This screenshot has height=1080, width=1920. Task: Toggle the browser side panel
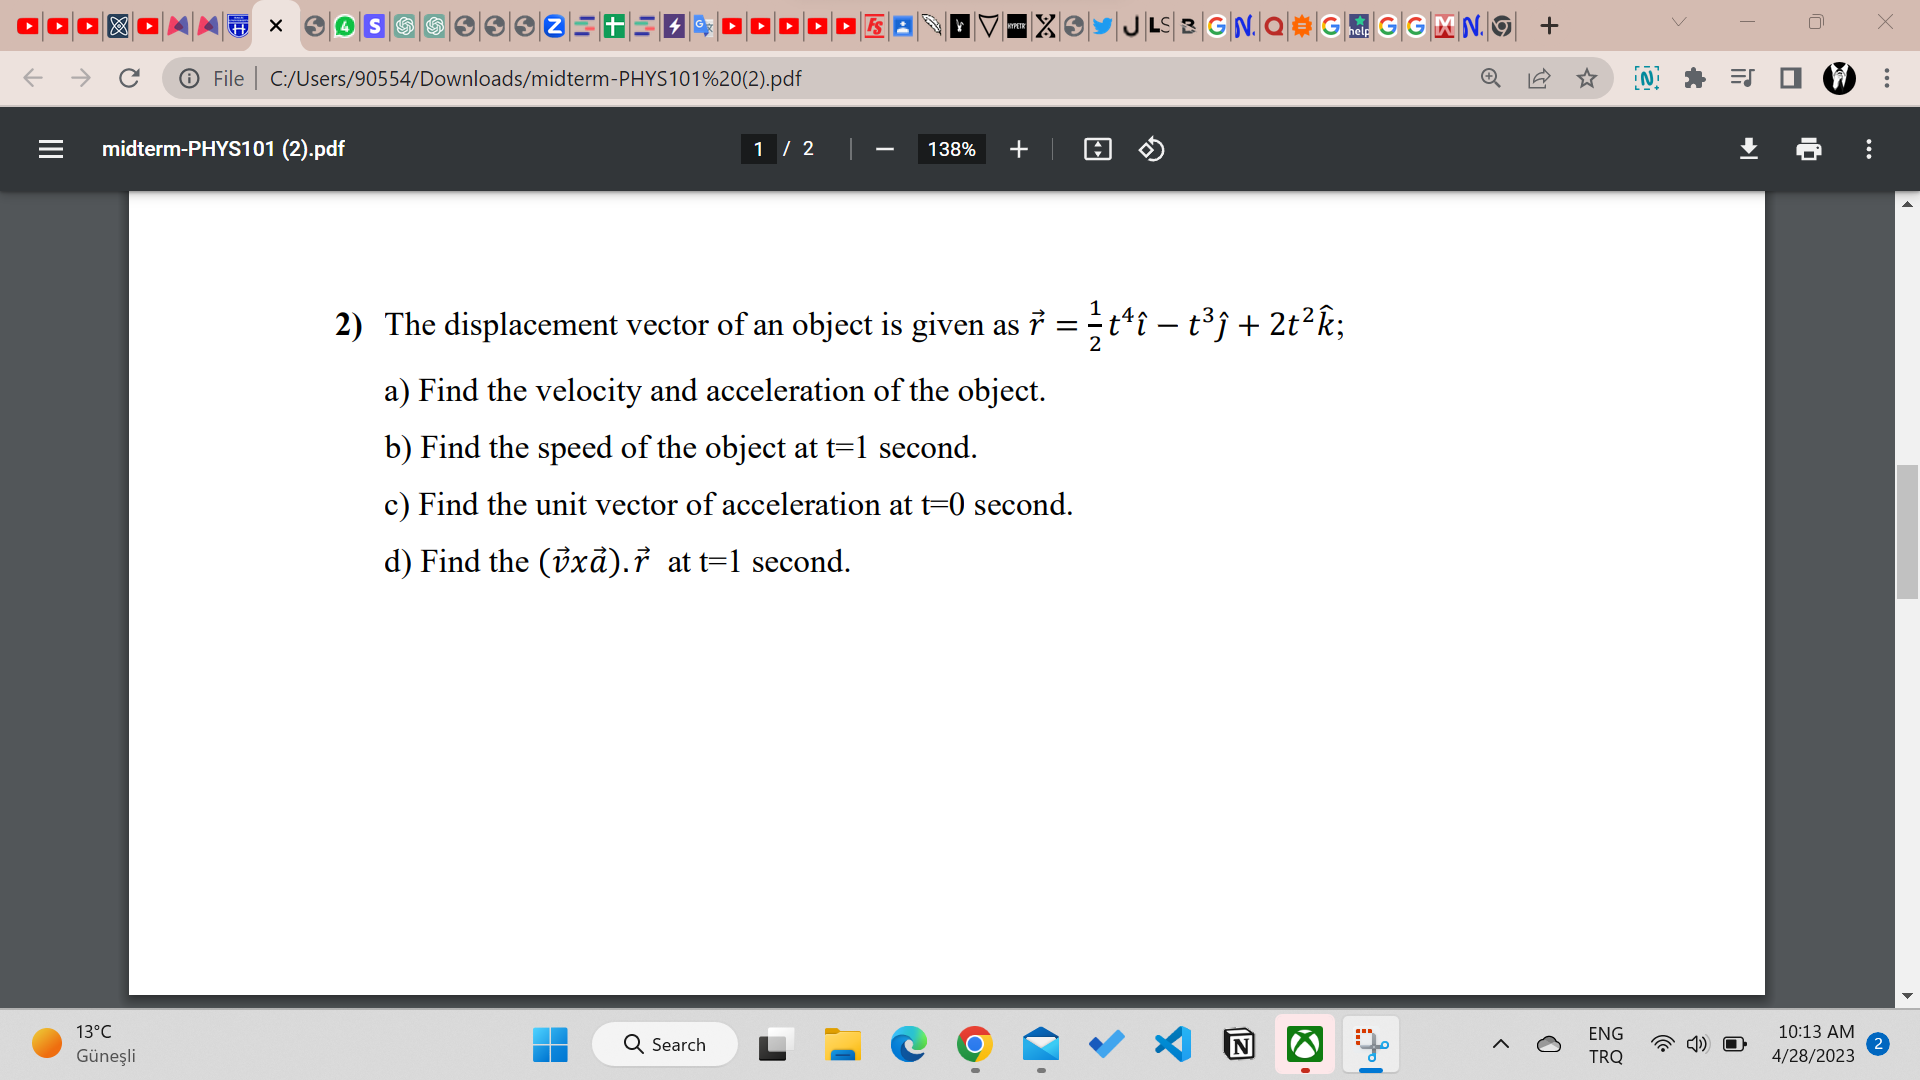[1790, 78]
